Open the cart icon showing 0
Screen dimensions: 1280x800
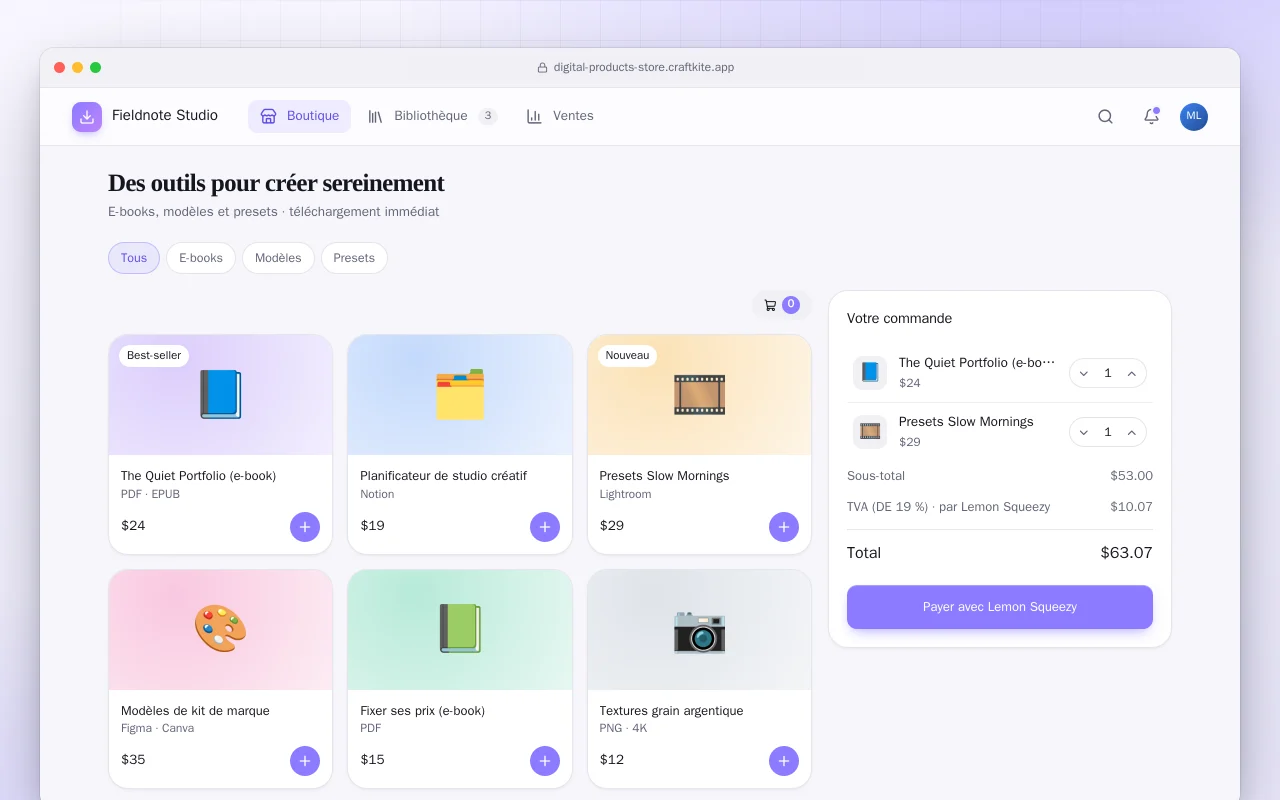781,305
